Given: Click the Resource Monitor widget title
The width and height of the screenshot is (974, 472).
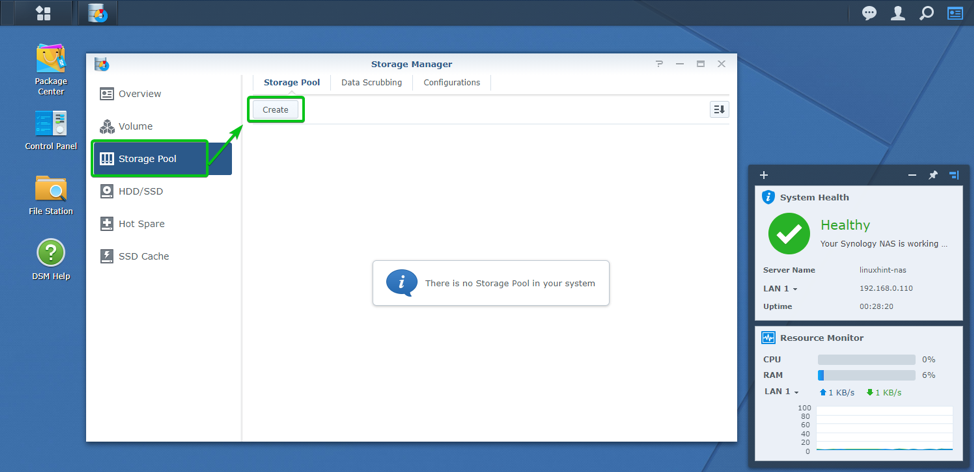Looking at the screenshot, I should click(x=821, y=338).
